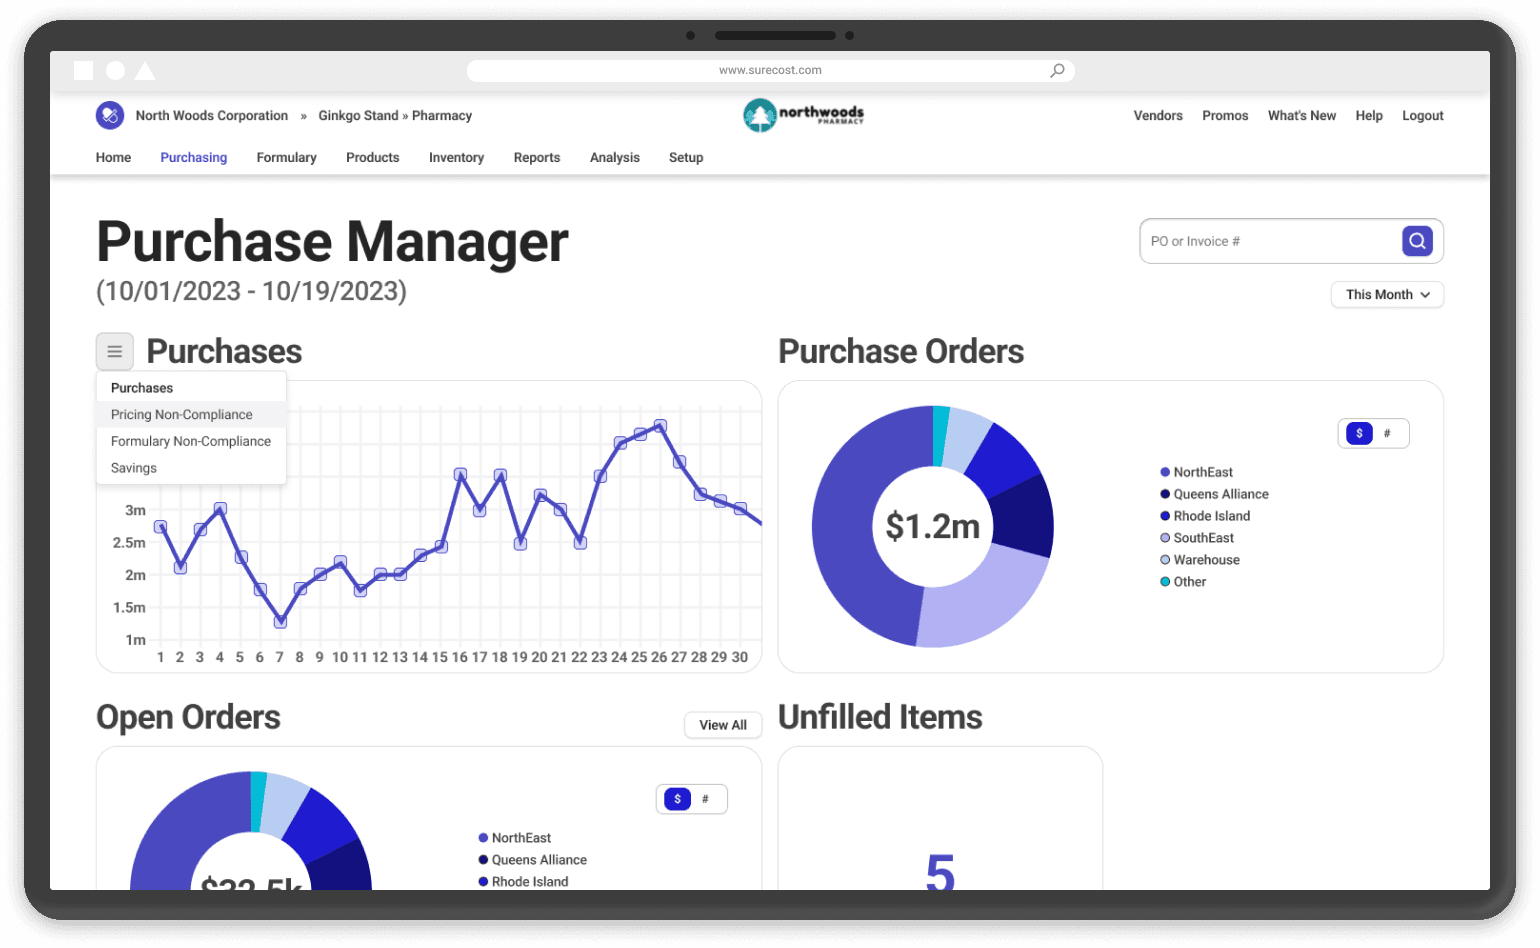Select the # toggle in Purchase Orders card
The width and height of the screenshot is (1540, 948).
[x=1387, y=433]
